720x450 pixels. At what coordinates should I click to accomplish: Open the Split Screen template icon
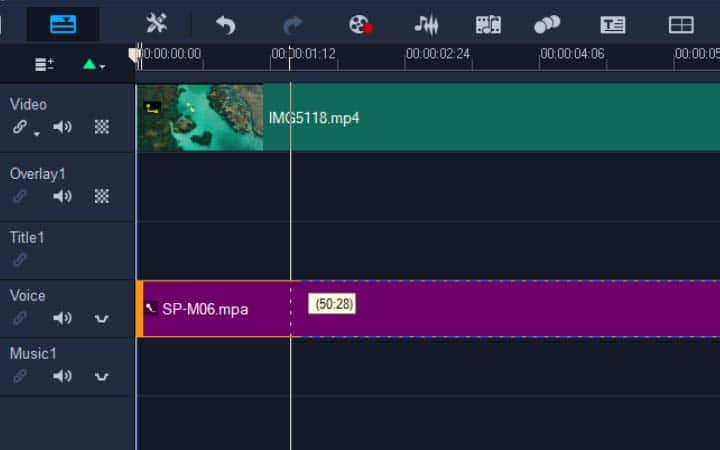(x=681, y=25)
